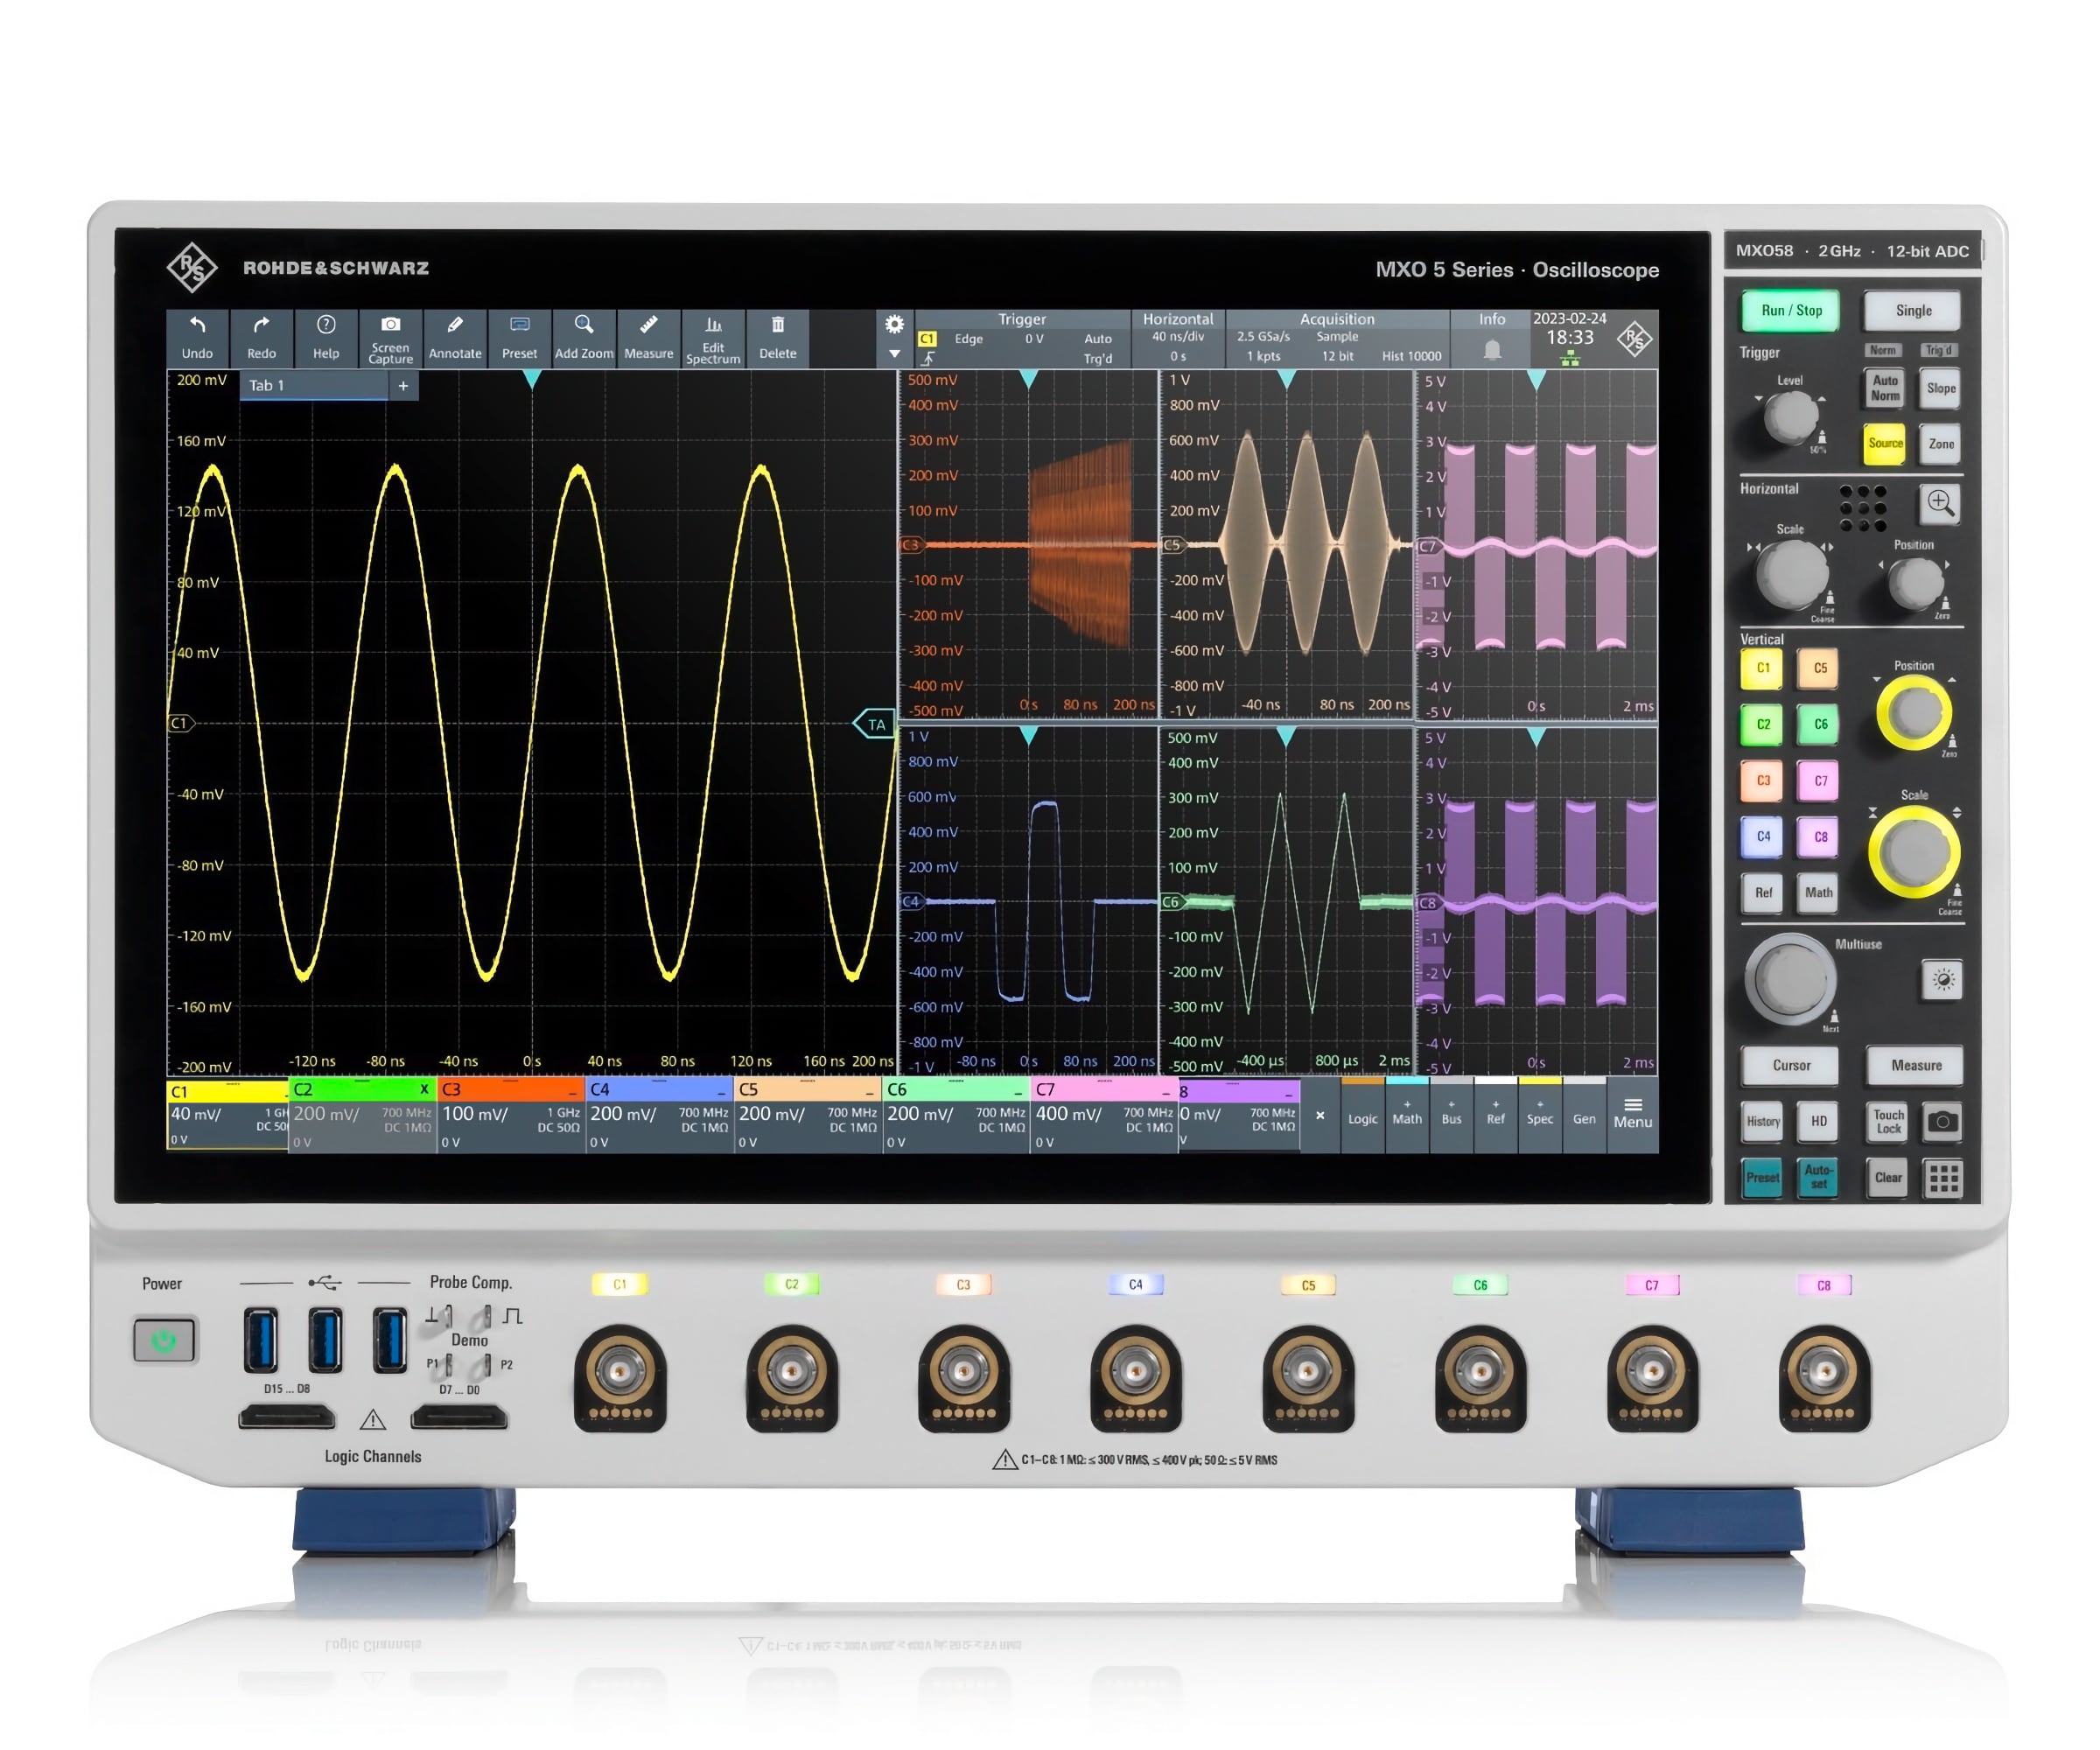Push the green Power button

pos(165,1340)
